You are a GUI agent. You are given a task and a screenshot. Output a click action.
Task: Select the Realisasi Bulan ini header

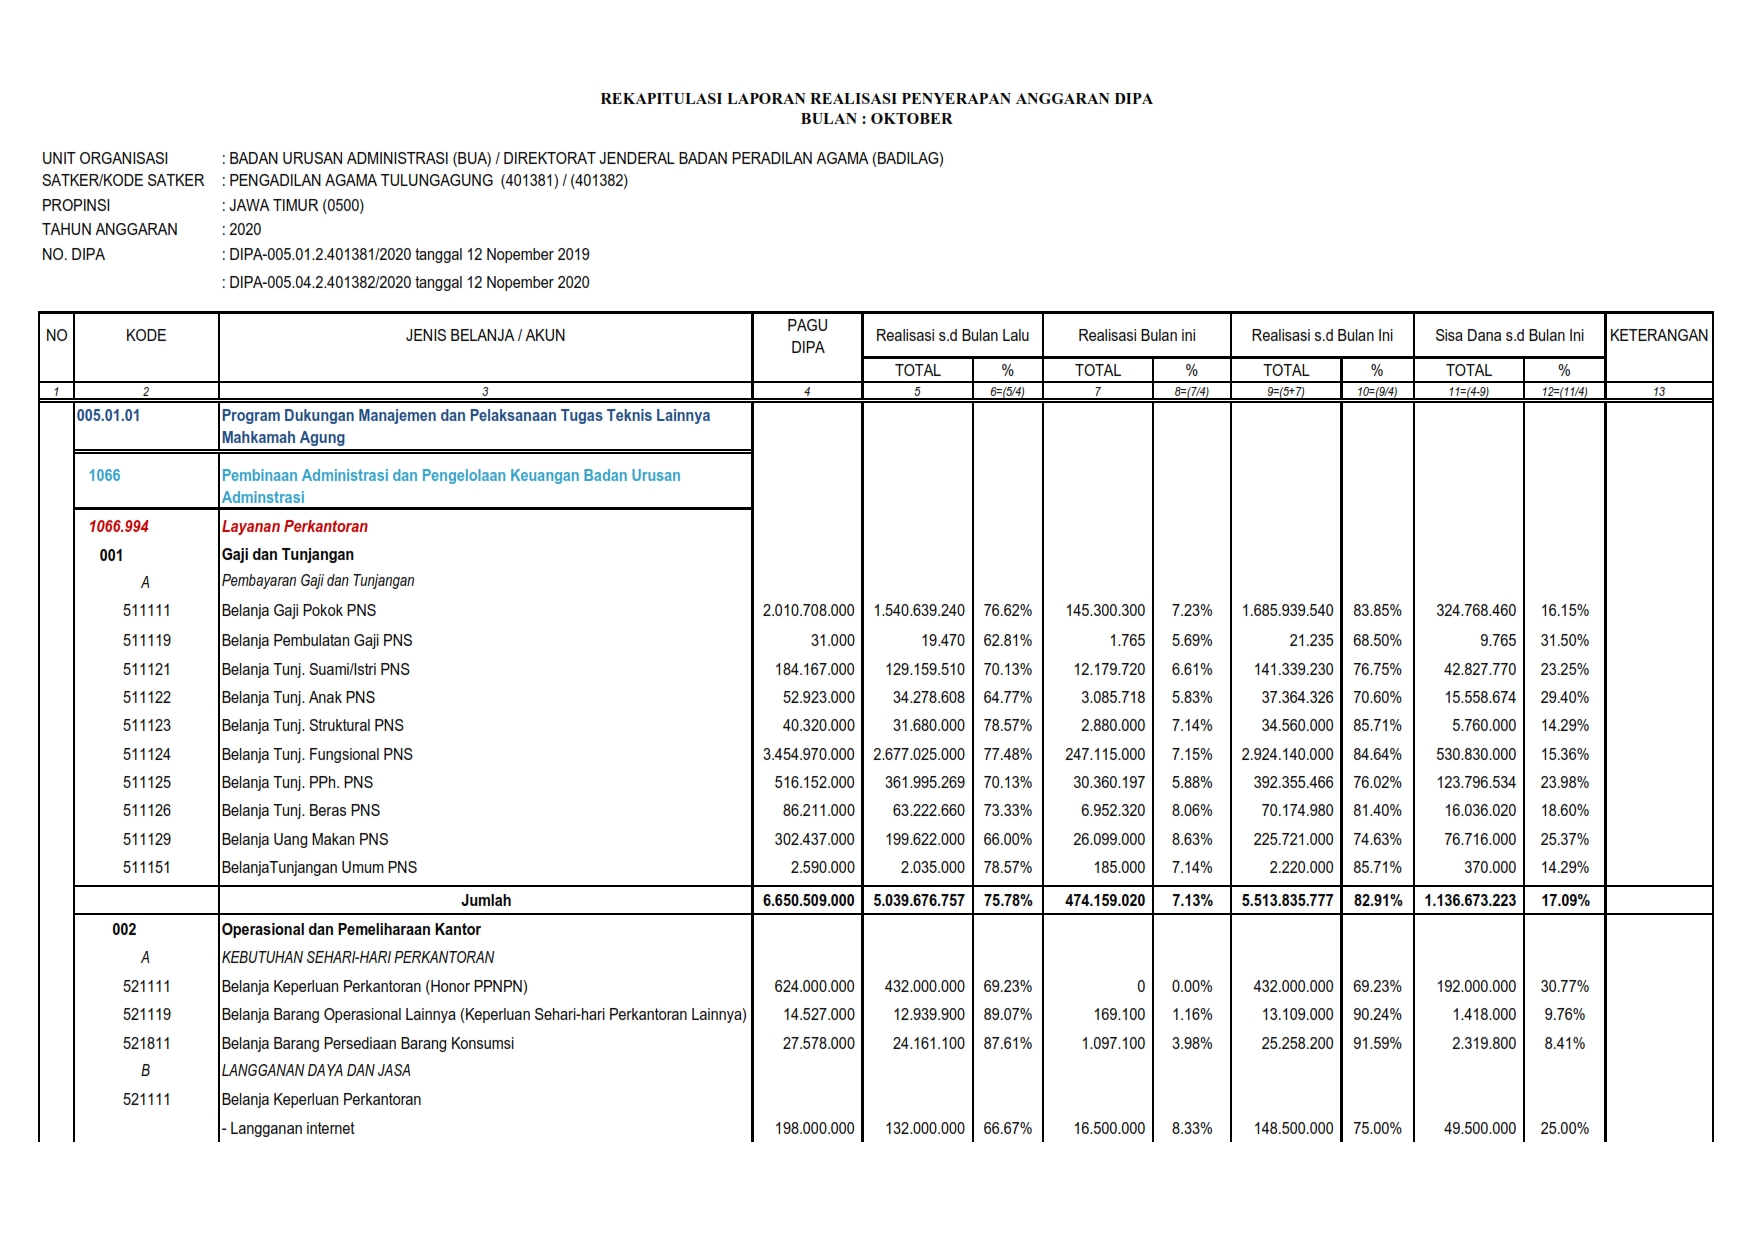pos(1137,336)
